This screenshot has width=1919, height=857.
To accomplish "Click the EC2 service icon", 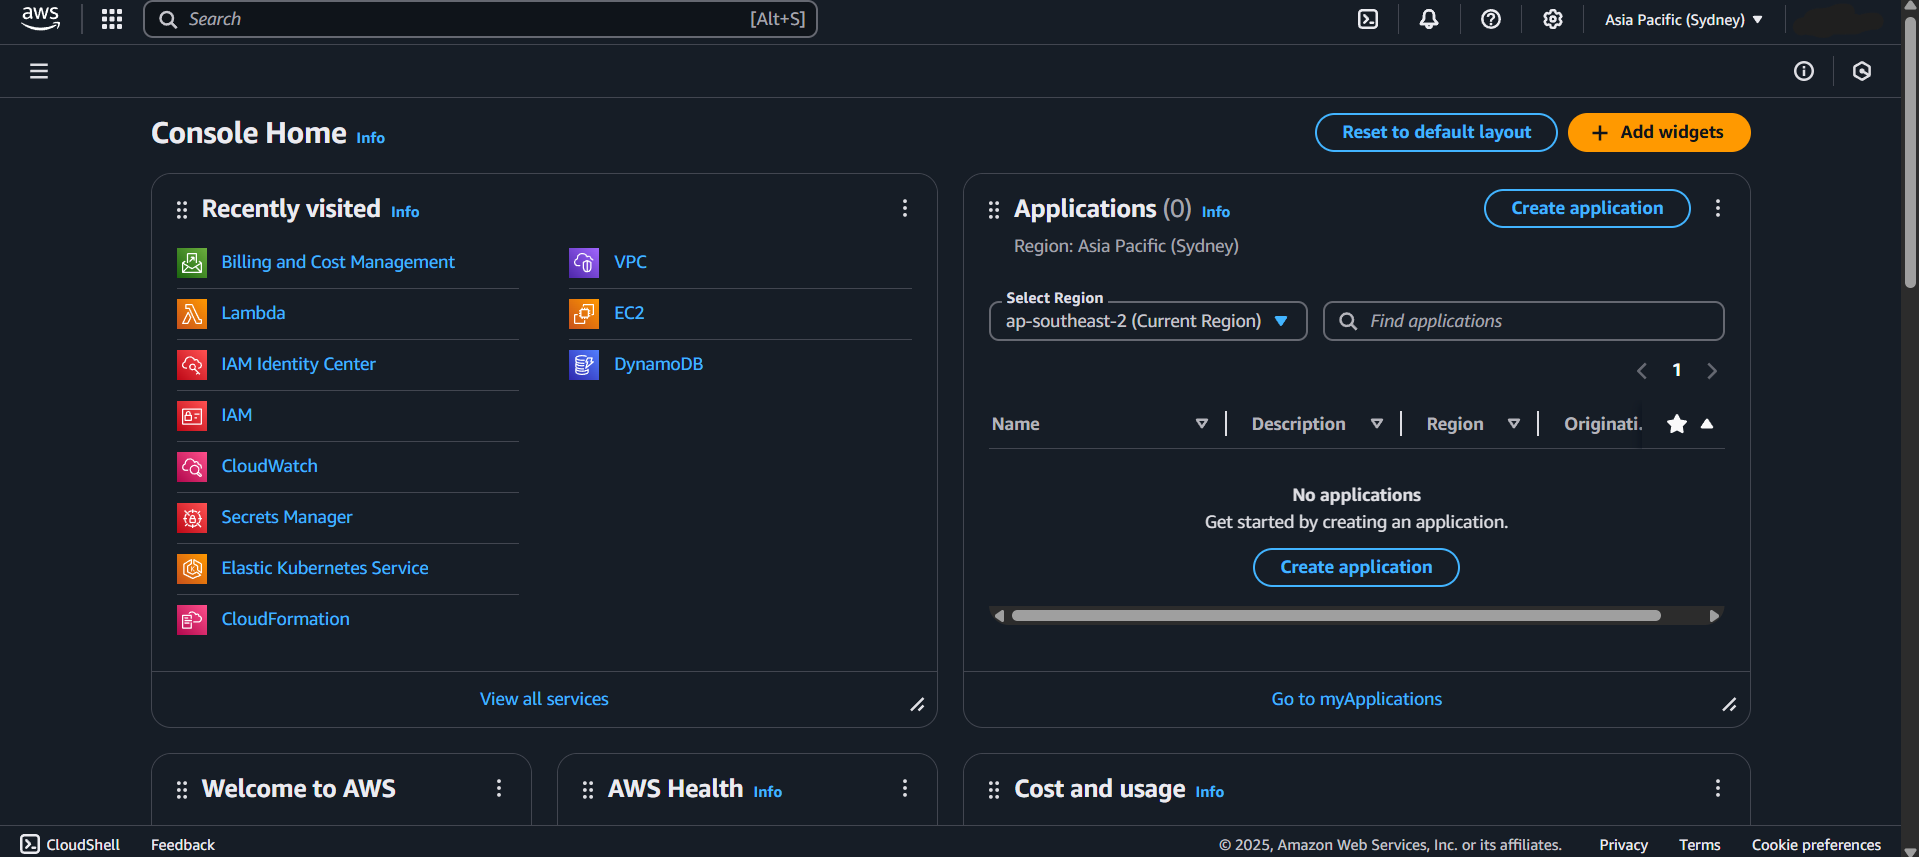I will click(x=584, y=313).
